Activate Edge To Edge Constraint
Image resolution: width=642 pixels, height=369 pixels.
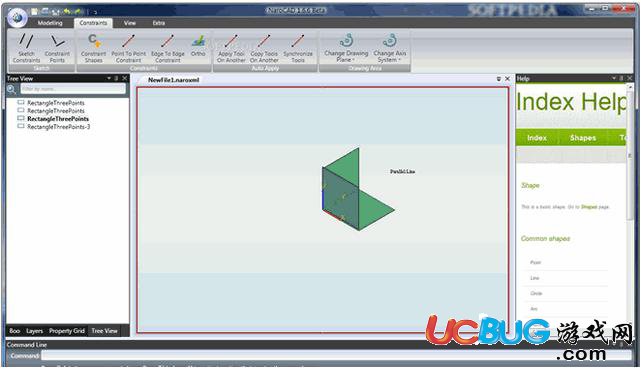click(x=168, y=48)
